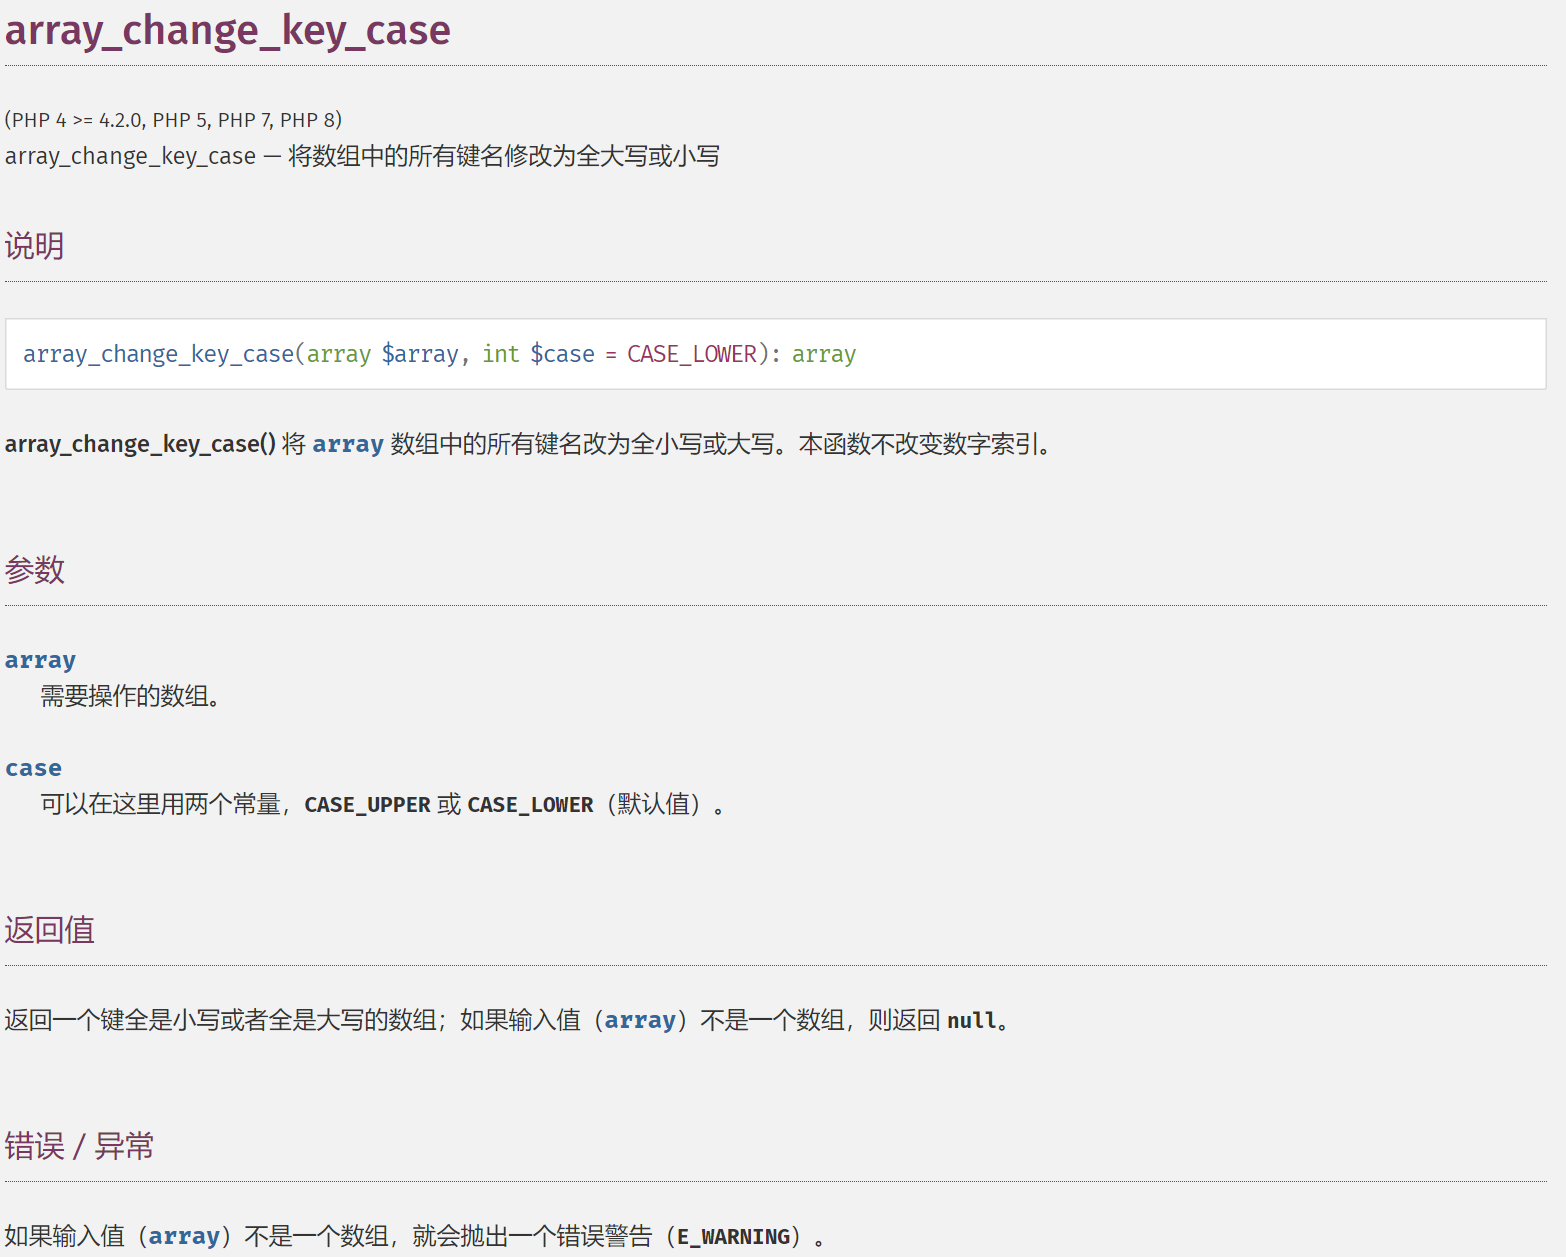The image size is (1566, 1257).
Task: Click the int type in the signature
Action: (x=500, y=354)
